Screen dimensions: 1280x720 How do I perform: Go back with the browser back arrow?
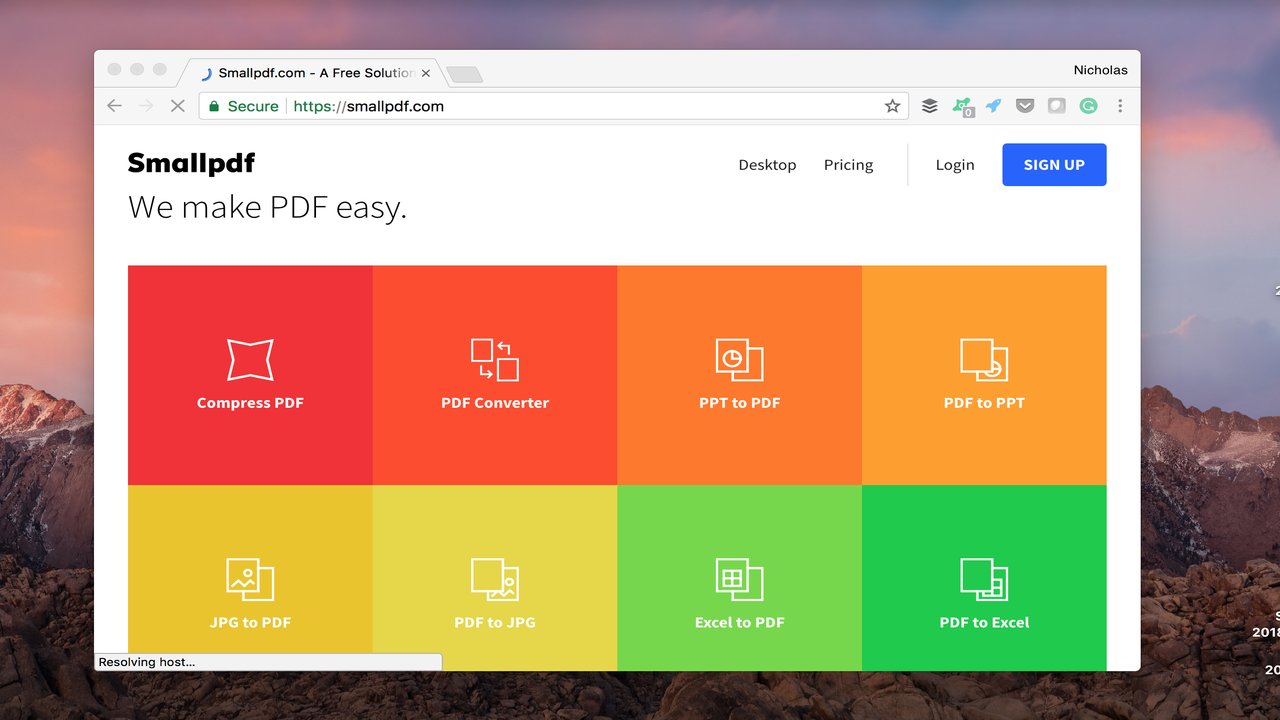(114, 106)
